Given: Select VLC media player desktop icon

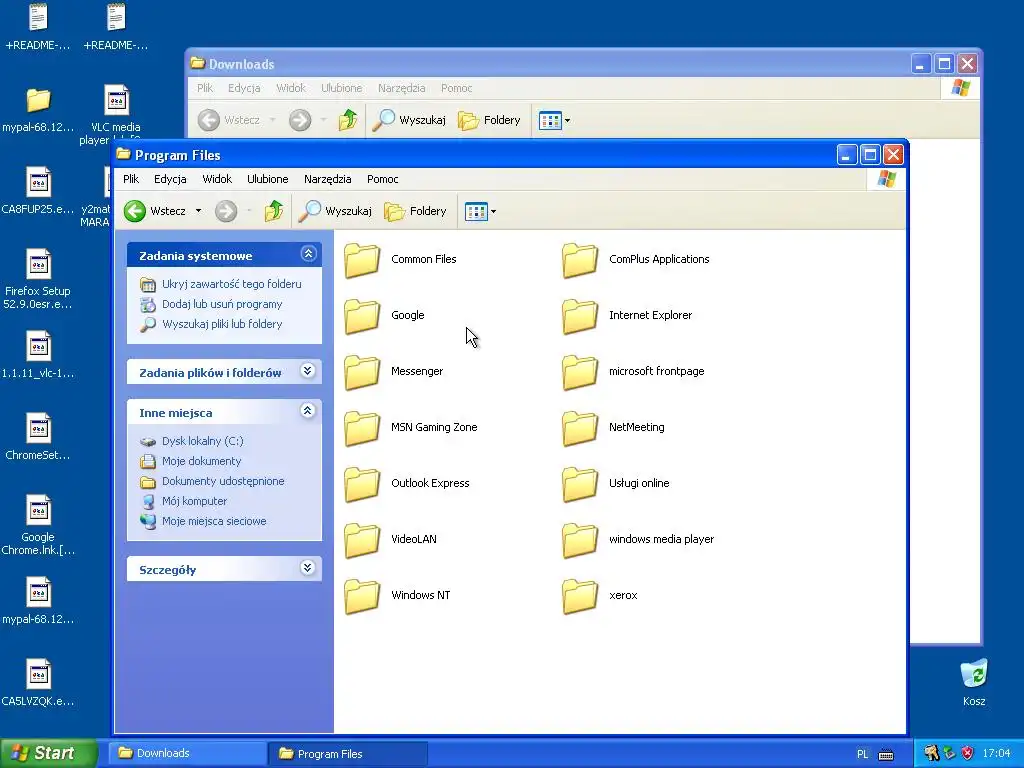Looking at the screenshot, I should (116, 114).
